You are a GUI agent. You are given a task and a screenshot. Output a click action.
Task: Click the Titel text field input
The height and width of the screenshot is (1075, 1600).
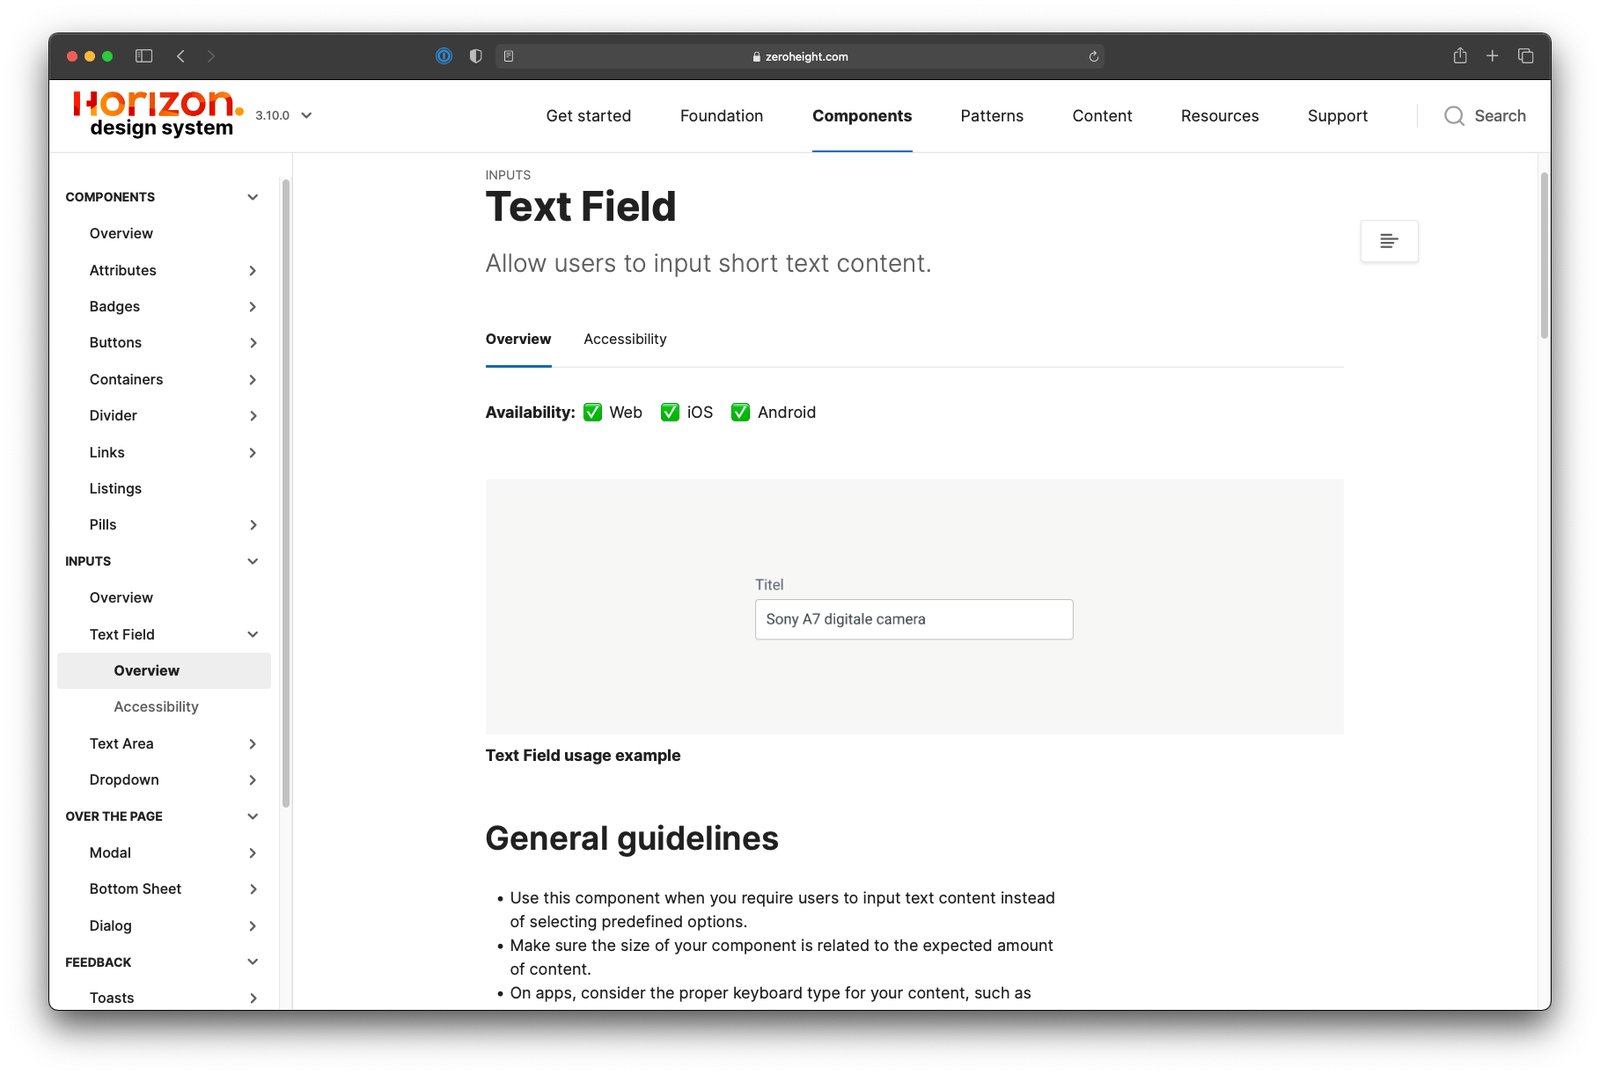pos(914,619)
